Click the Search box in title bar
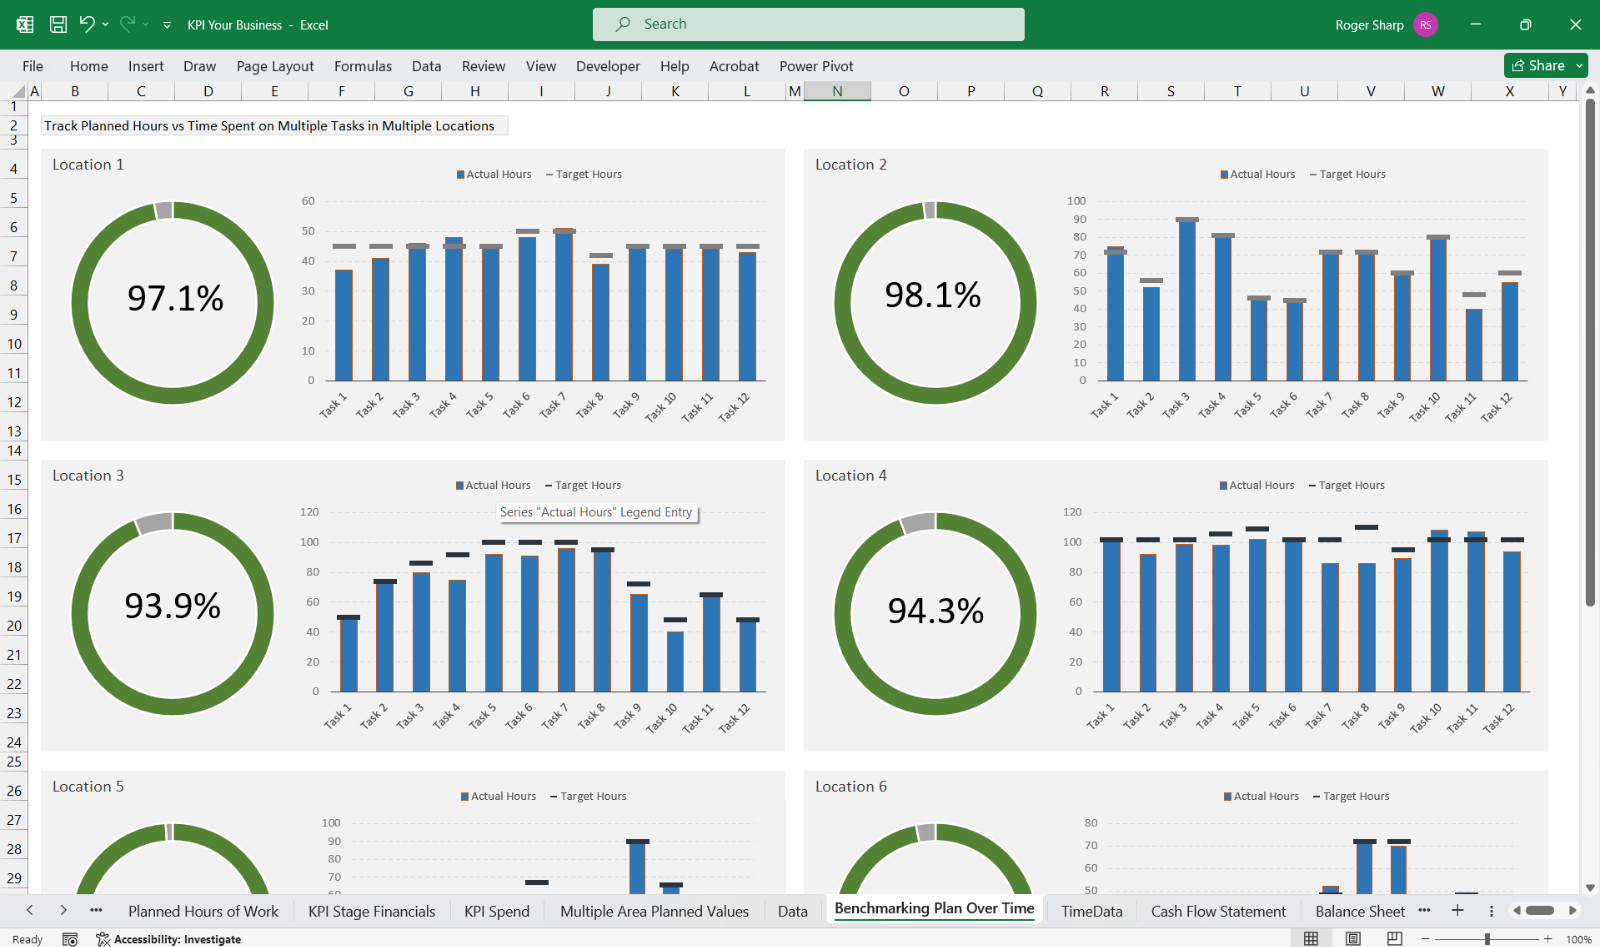The height and width of the screenshot is (947, 1600). click(808, 24)
